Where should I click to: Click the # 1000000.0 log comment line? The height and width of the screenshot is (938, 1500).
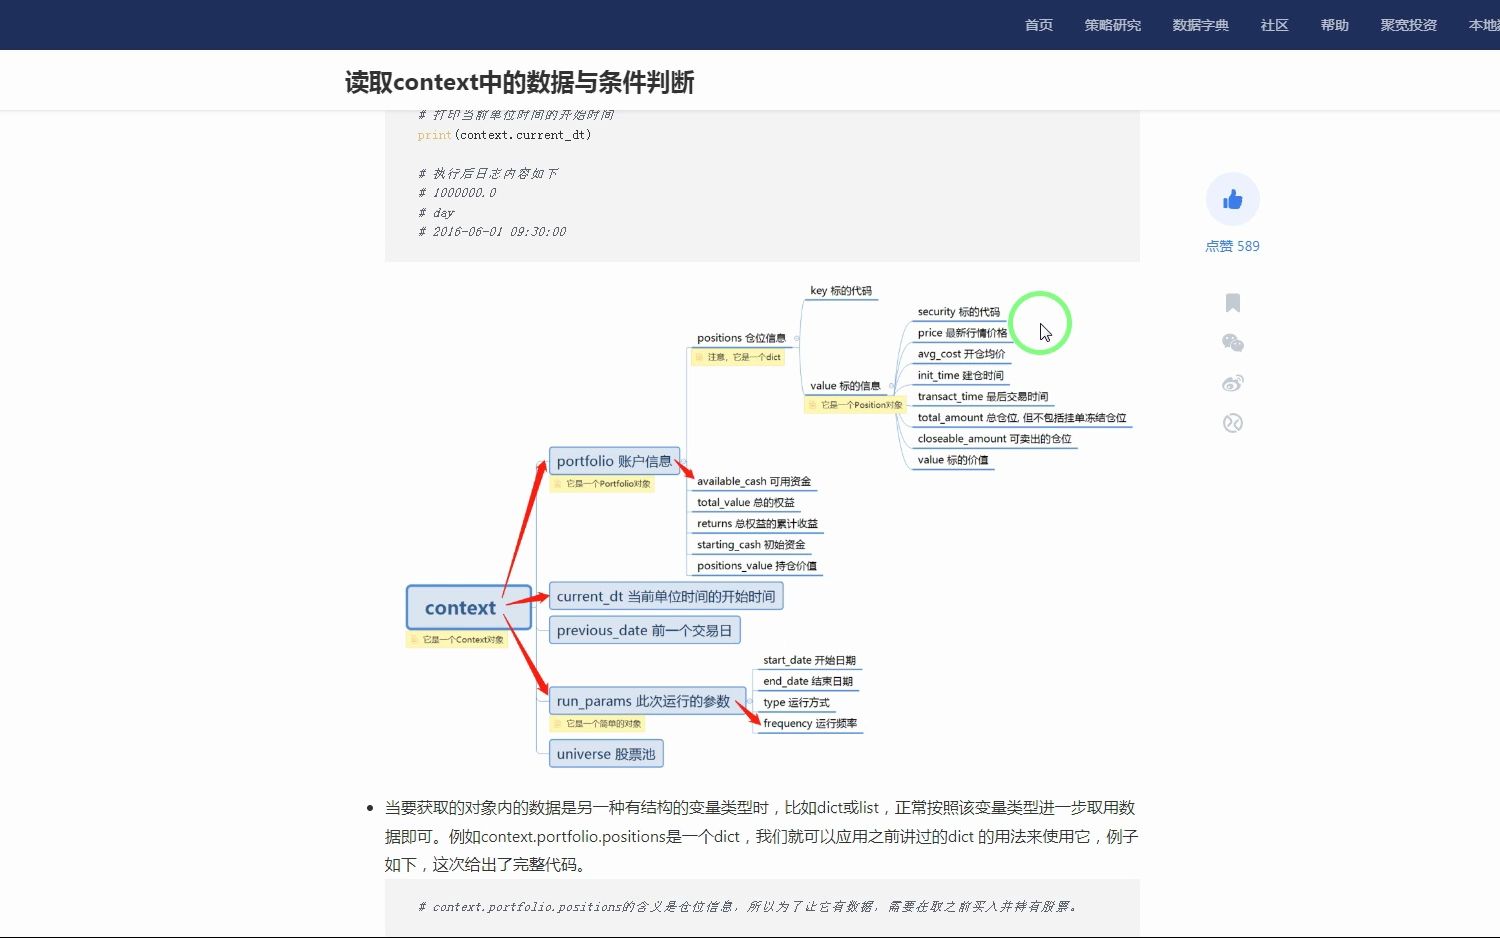click(x=457, y=193)
